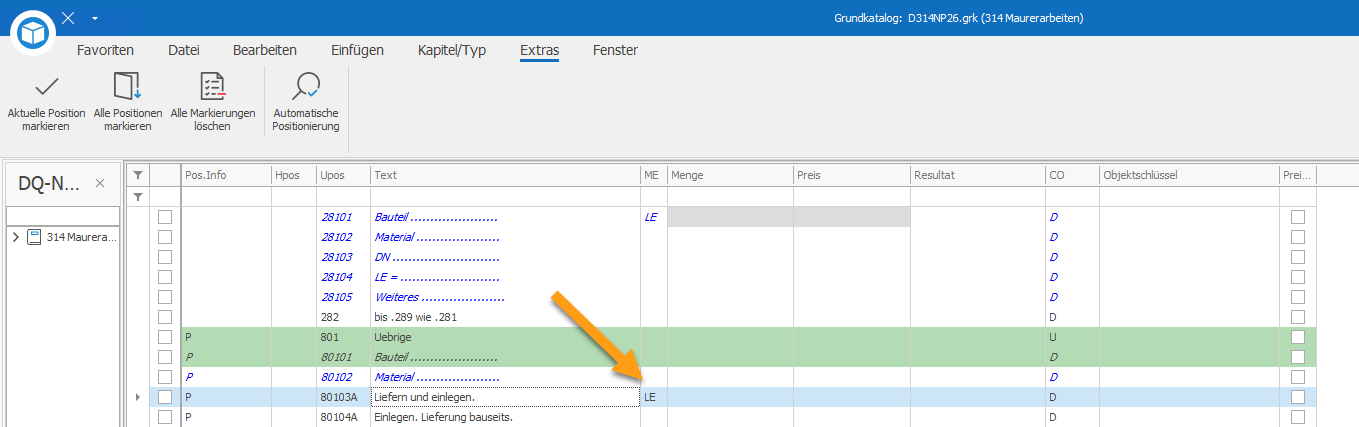
Task: Open the Datei ribbon tab
Action: click(183, 50)
